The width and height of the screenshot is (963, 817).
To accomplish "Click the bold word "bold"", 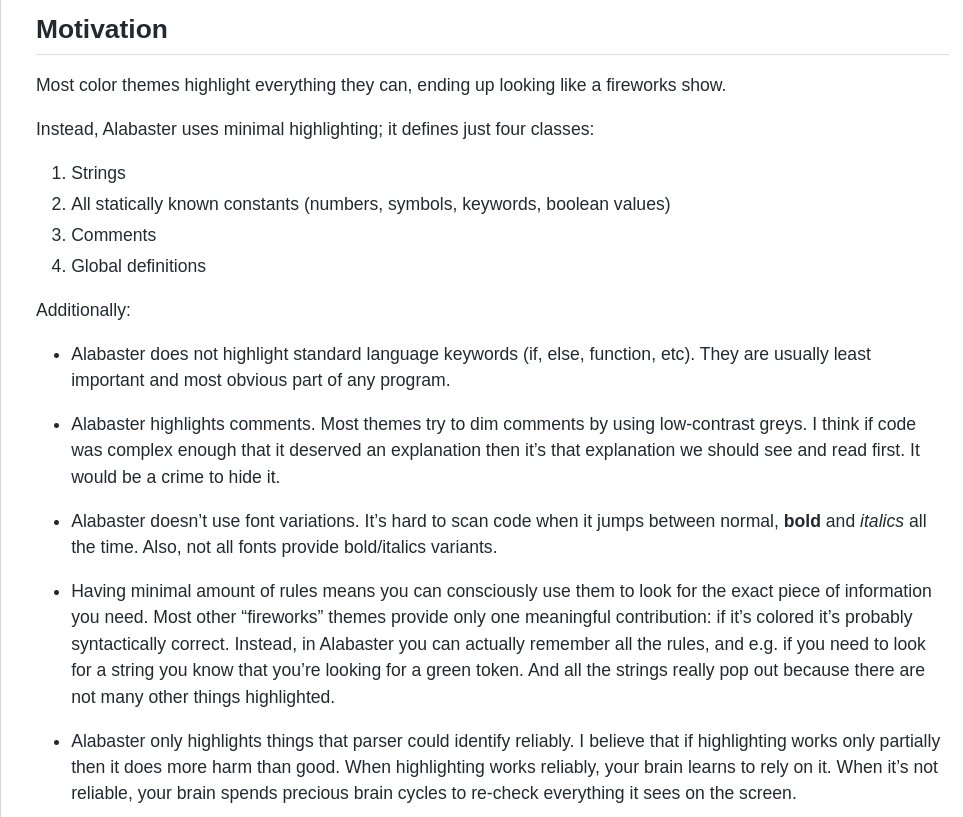I will pyautogui.click(x=802, y=521).
